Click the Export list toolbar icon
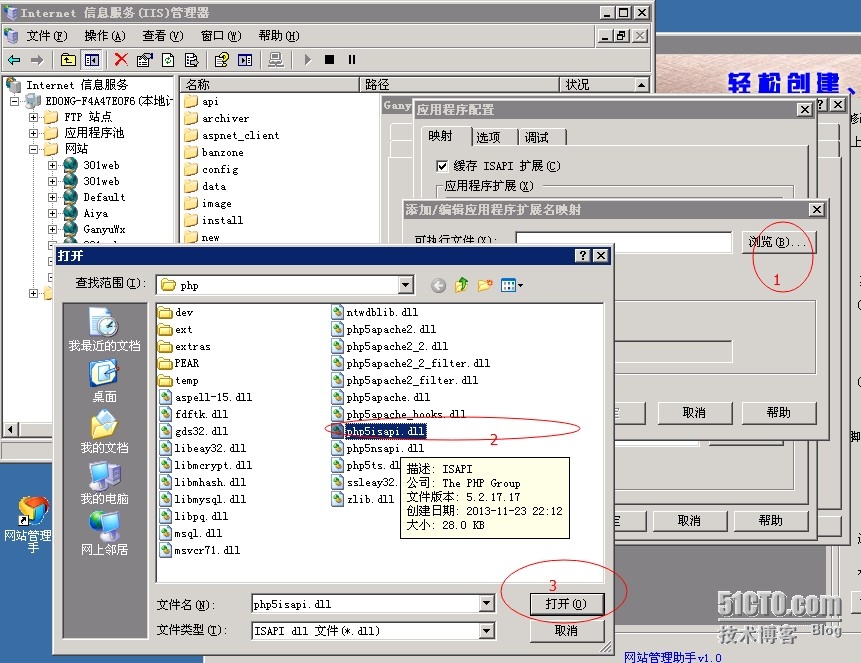Image resolution: width=861 pixels, height=663 pixels. 191,59
